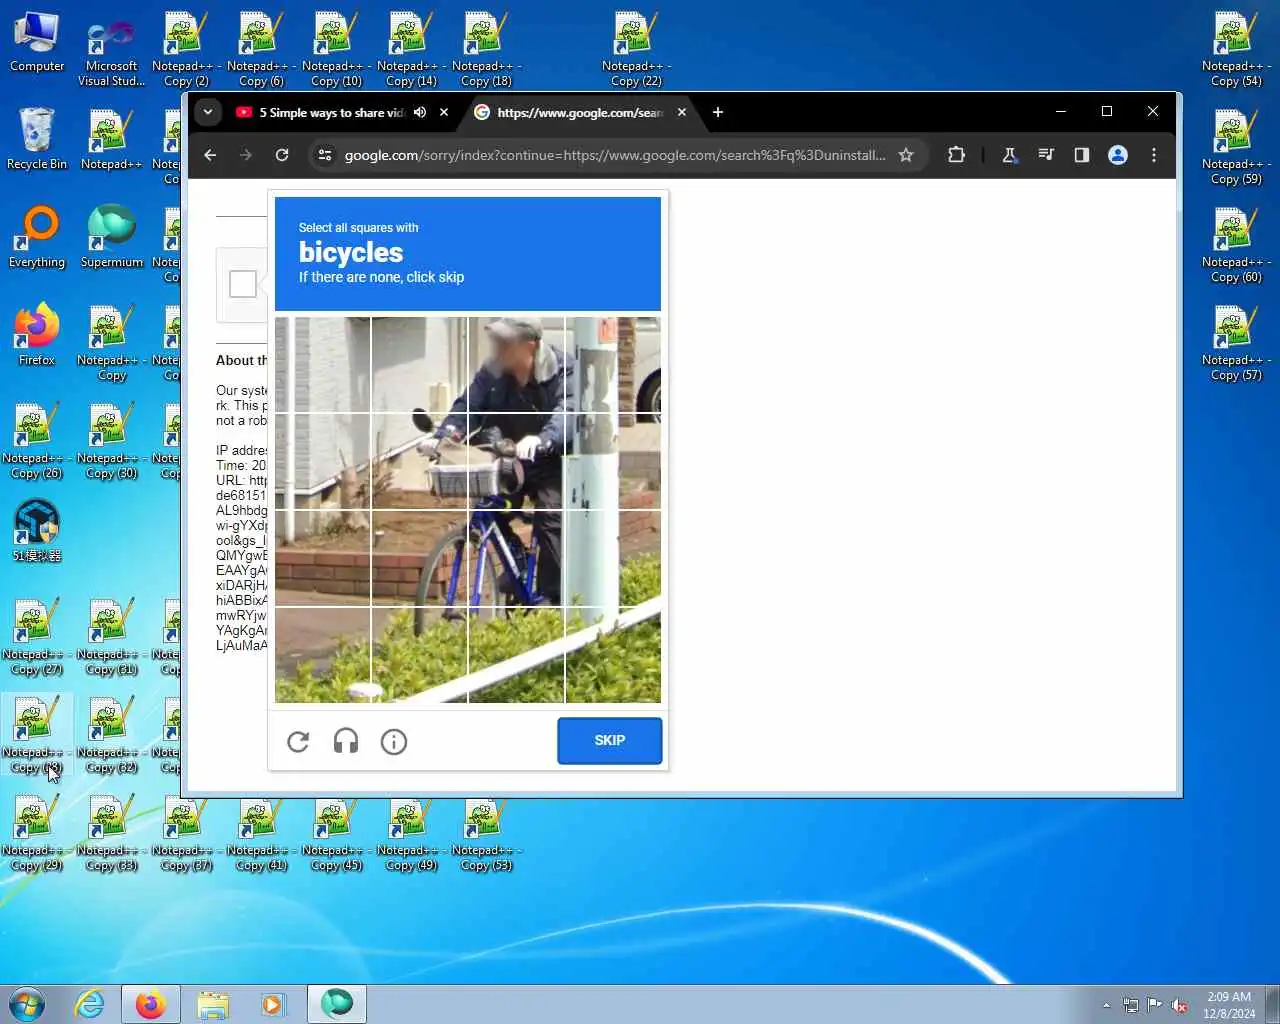Open Chrome three-dot menu
Image resolution: width=1280 pixels, height=1024 pixels.
[x=1154, y=155]
